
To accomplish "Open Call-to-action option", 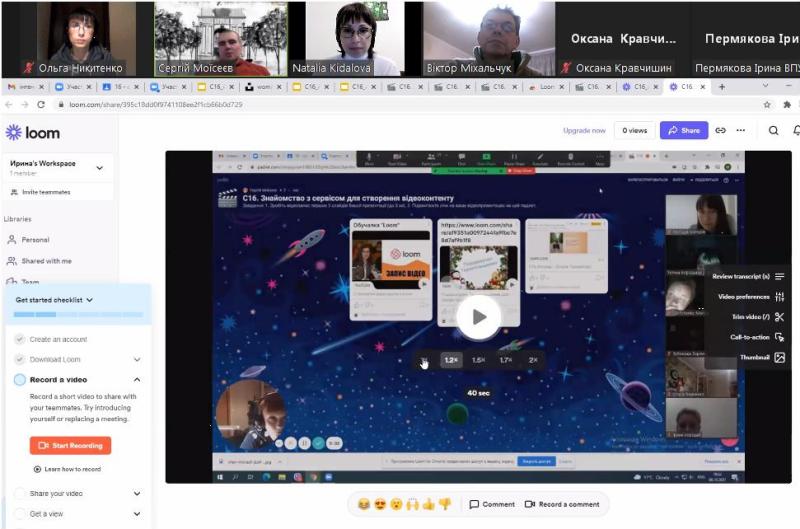I will [x=779, y=337].
